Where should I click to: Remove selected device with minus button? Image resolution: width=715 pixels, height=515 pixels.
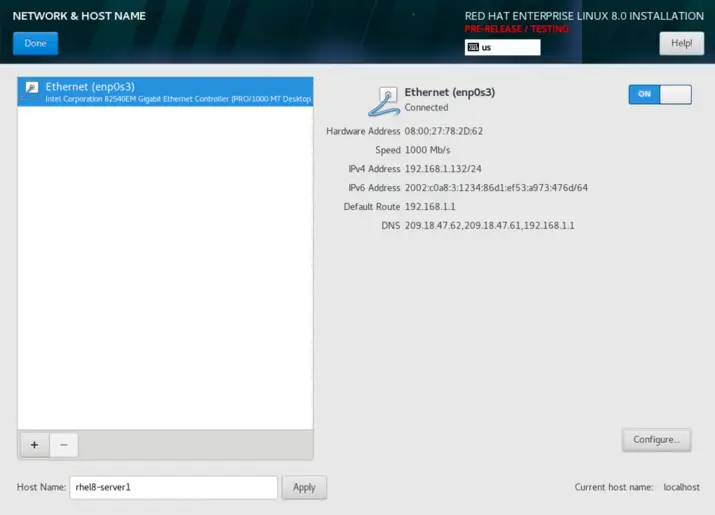[x=63, y=445]
